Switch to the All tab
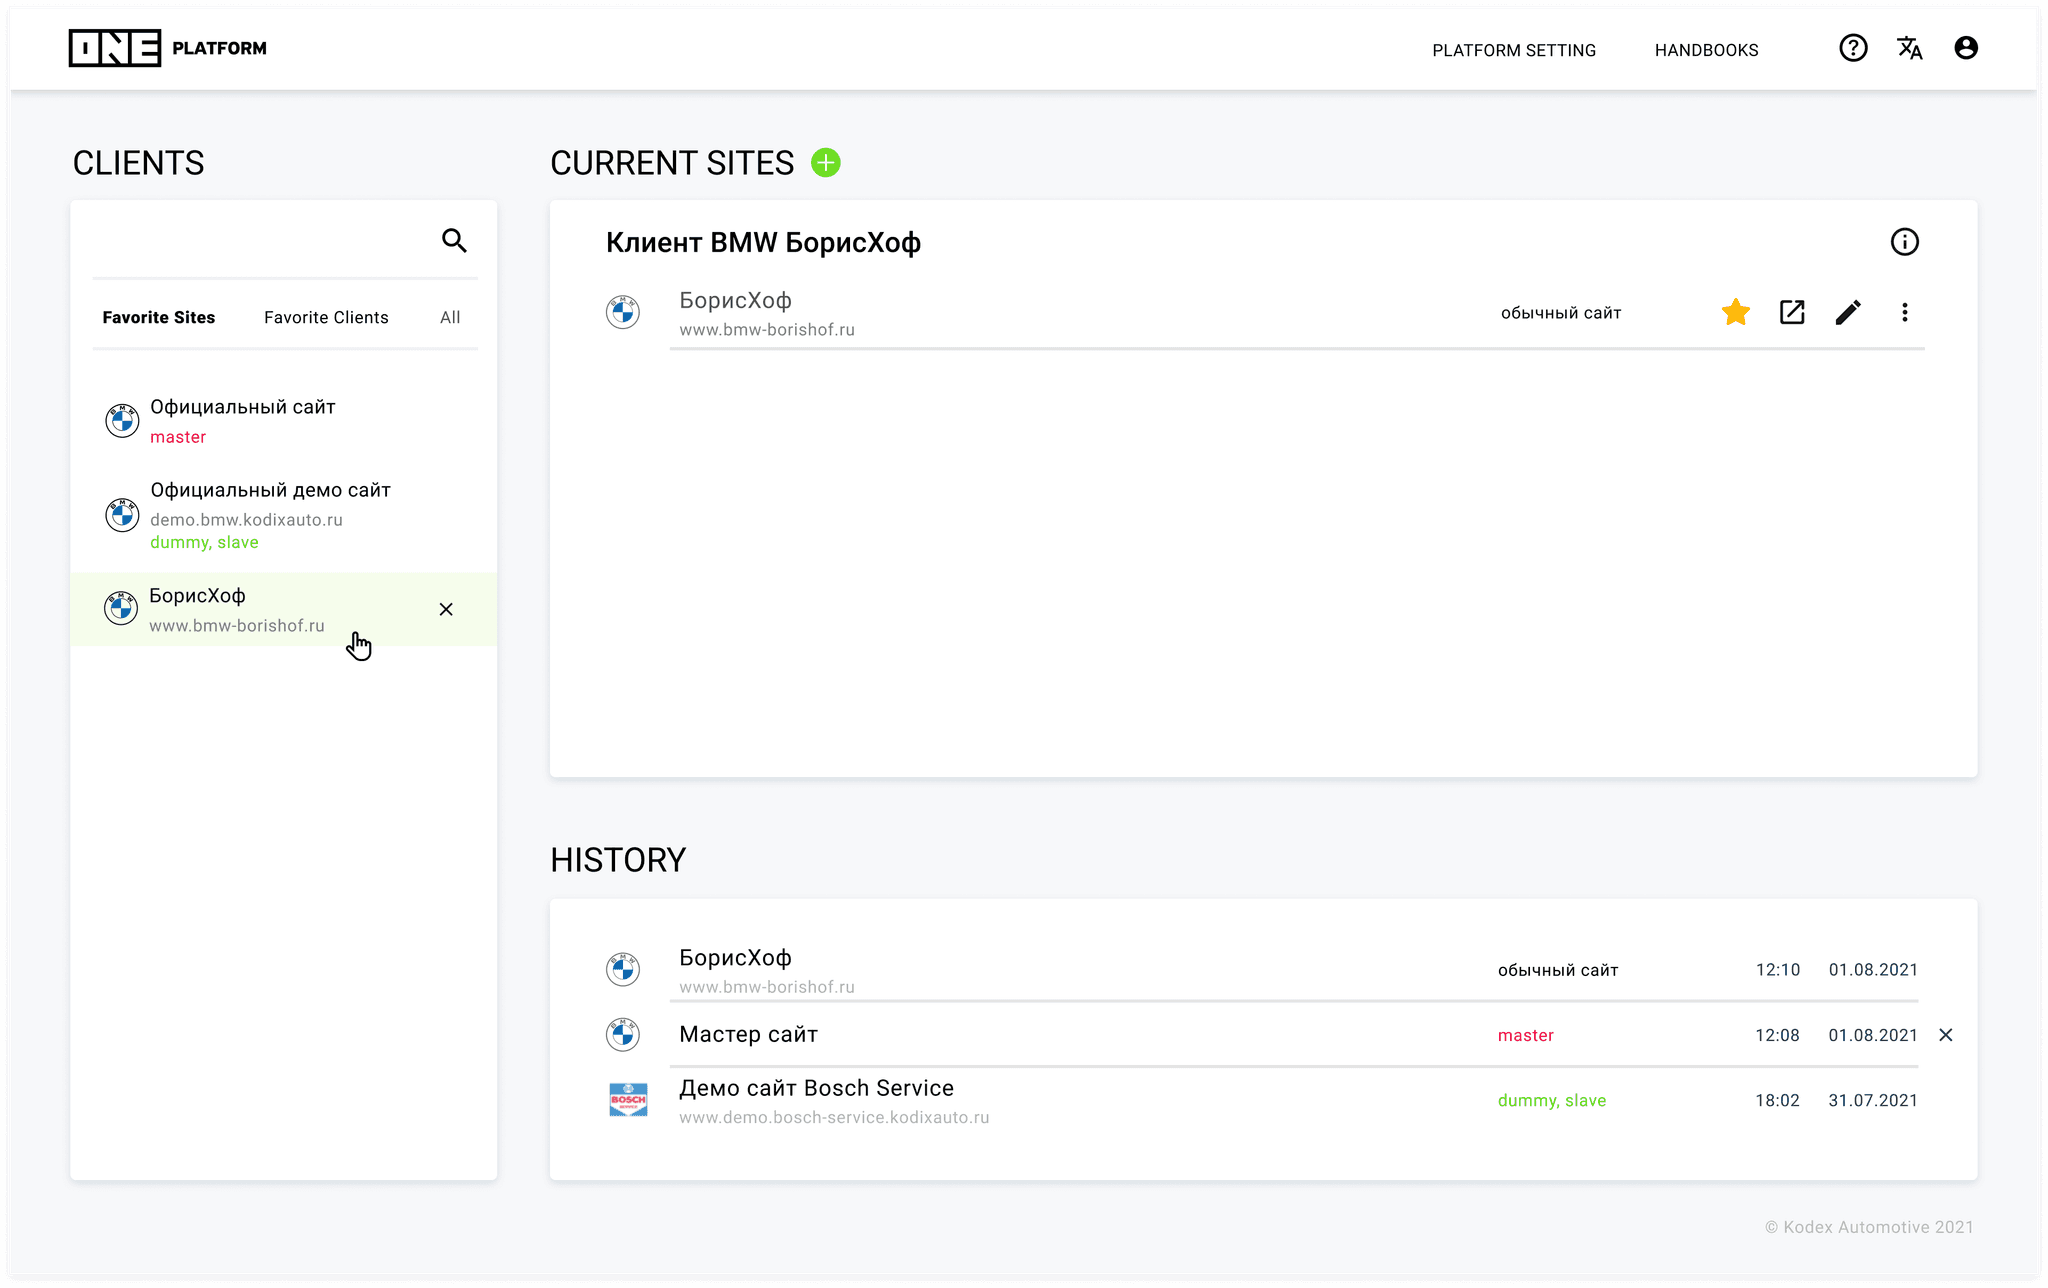The height and width of the screenshot is (1288, 2048). [x=450, y=317]
